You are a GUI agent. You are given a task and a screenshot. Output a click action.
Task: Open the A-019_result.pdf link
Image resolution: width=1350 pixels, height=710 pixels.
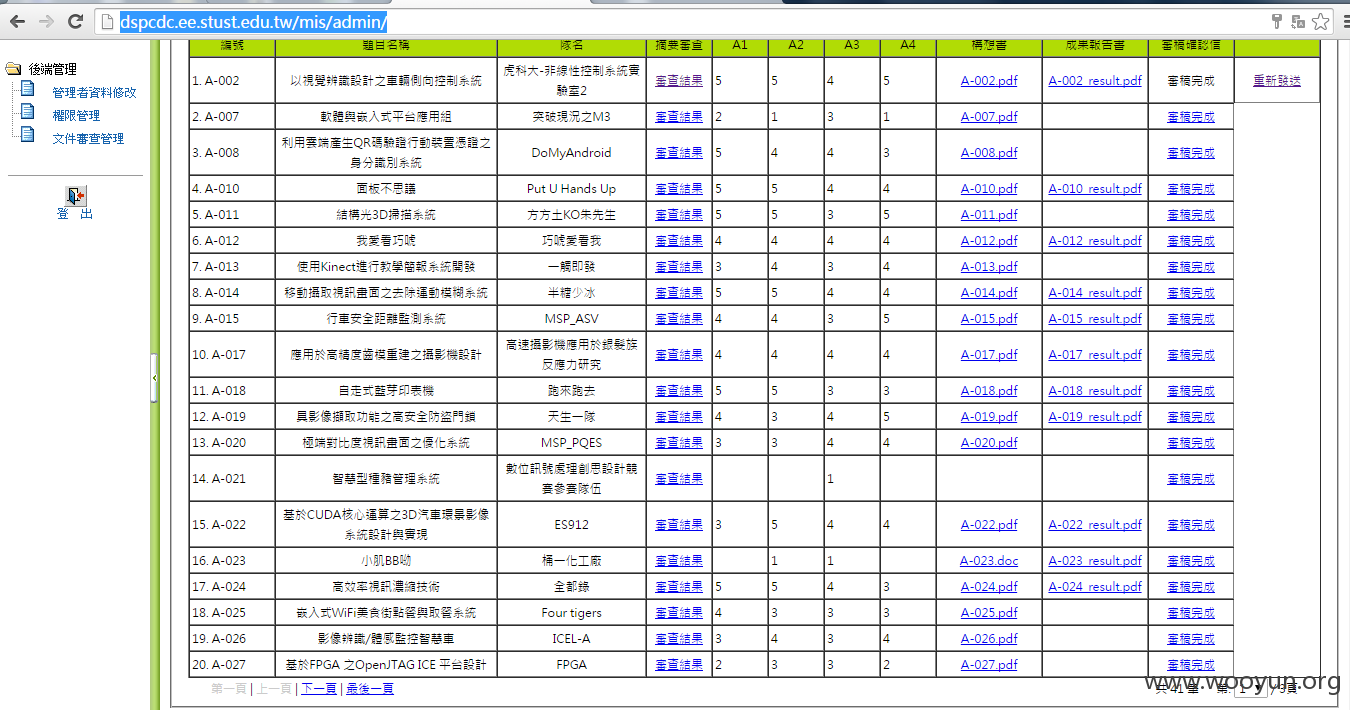(1095, 417)
